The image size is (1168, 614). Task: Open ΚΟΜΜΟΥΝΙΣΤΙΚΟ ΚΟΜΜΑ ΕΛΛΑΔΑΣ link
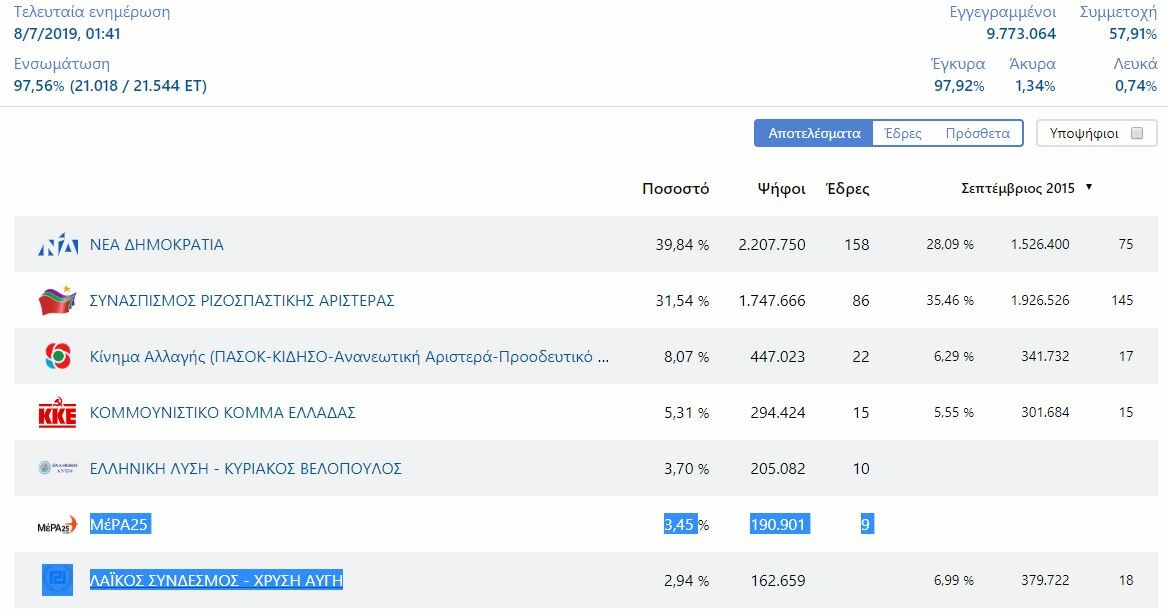[223, 412]
